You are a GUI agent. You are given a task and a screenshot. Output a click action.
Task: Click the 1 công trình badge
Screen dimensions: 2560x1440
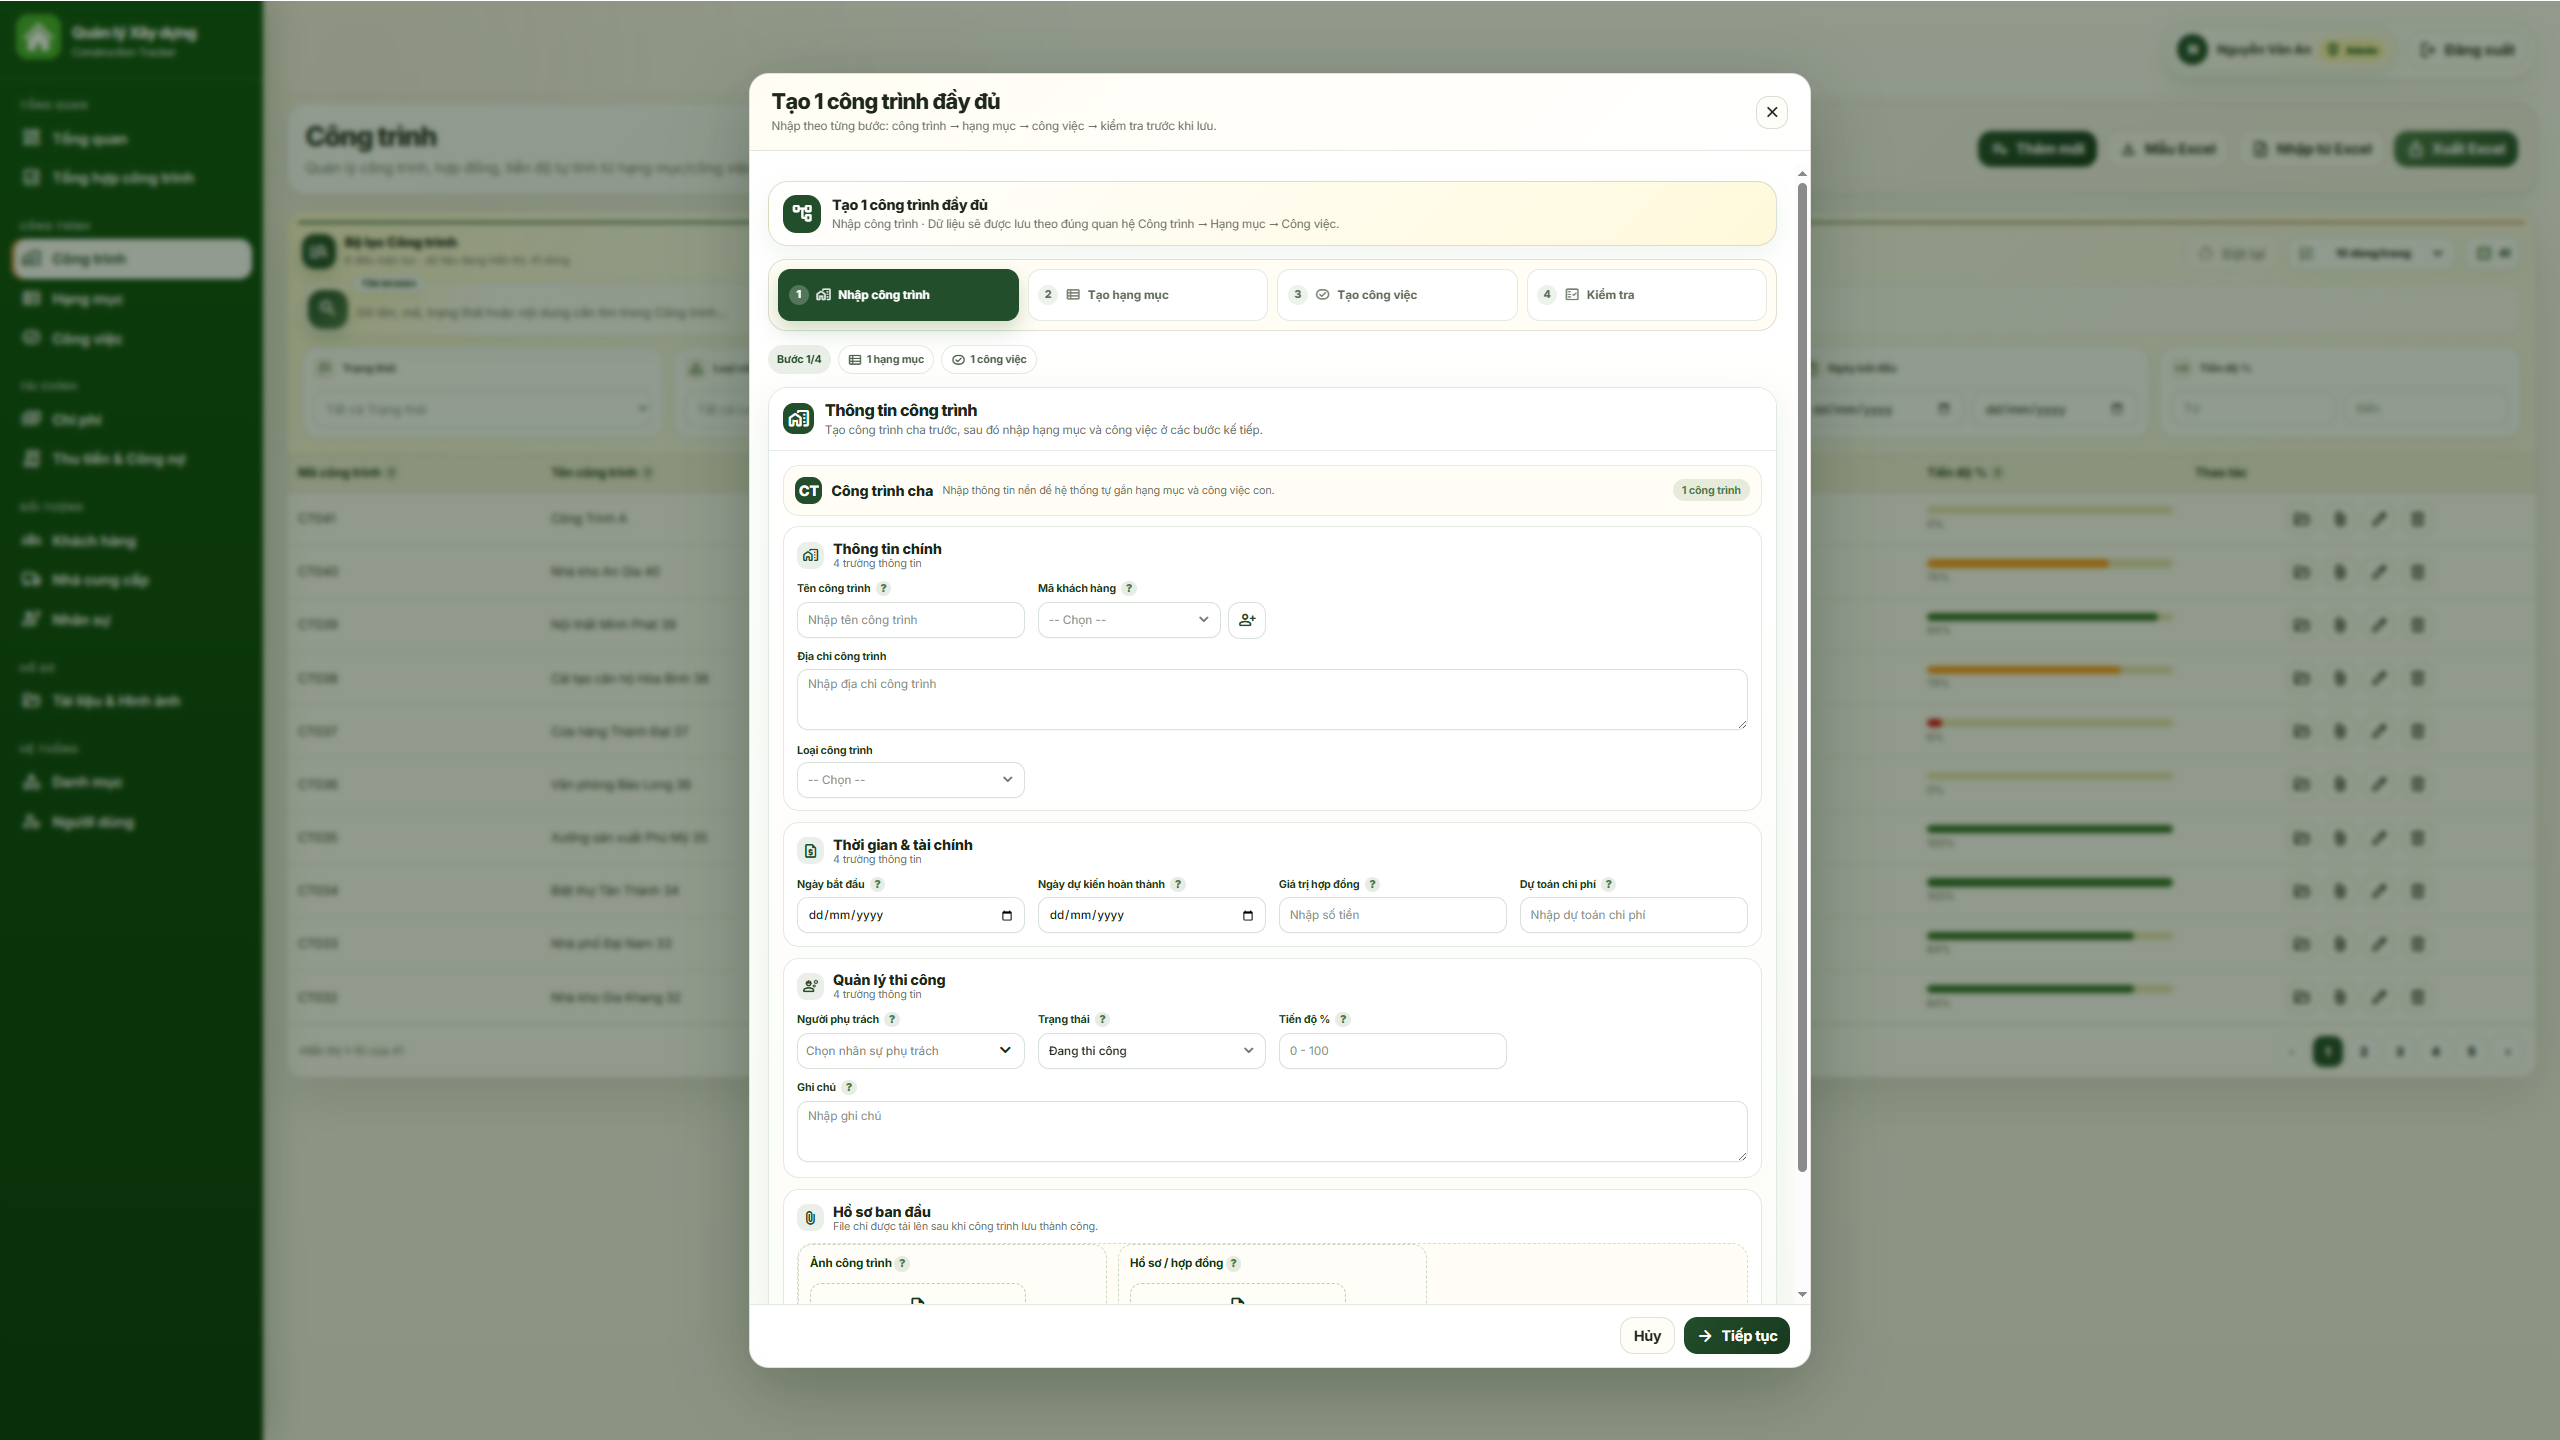point(1710,491)
